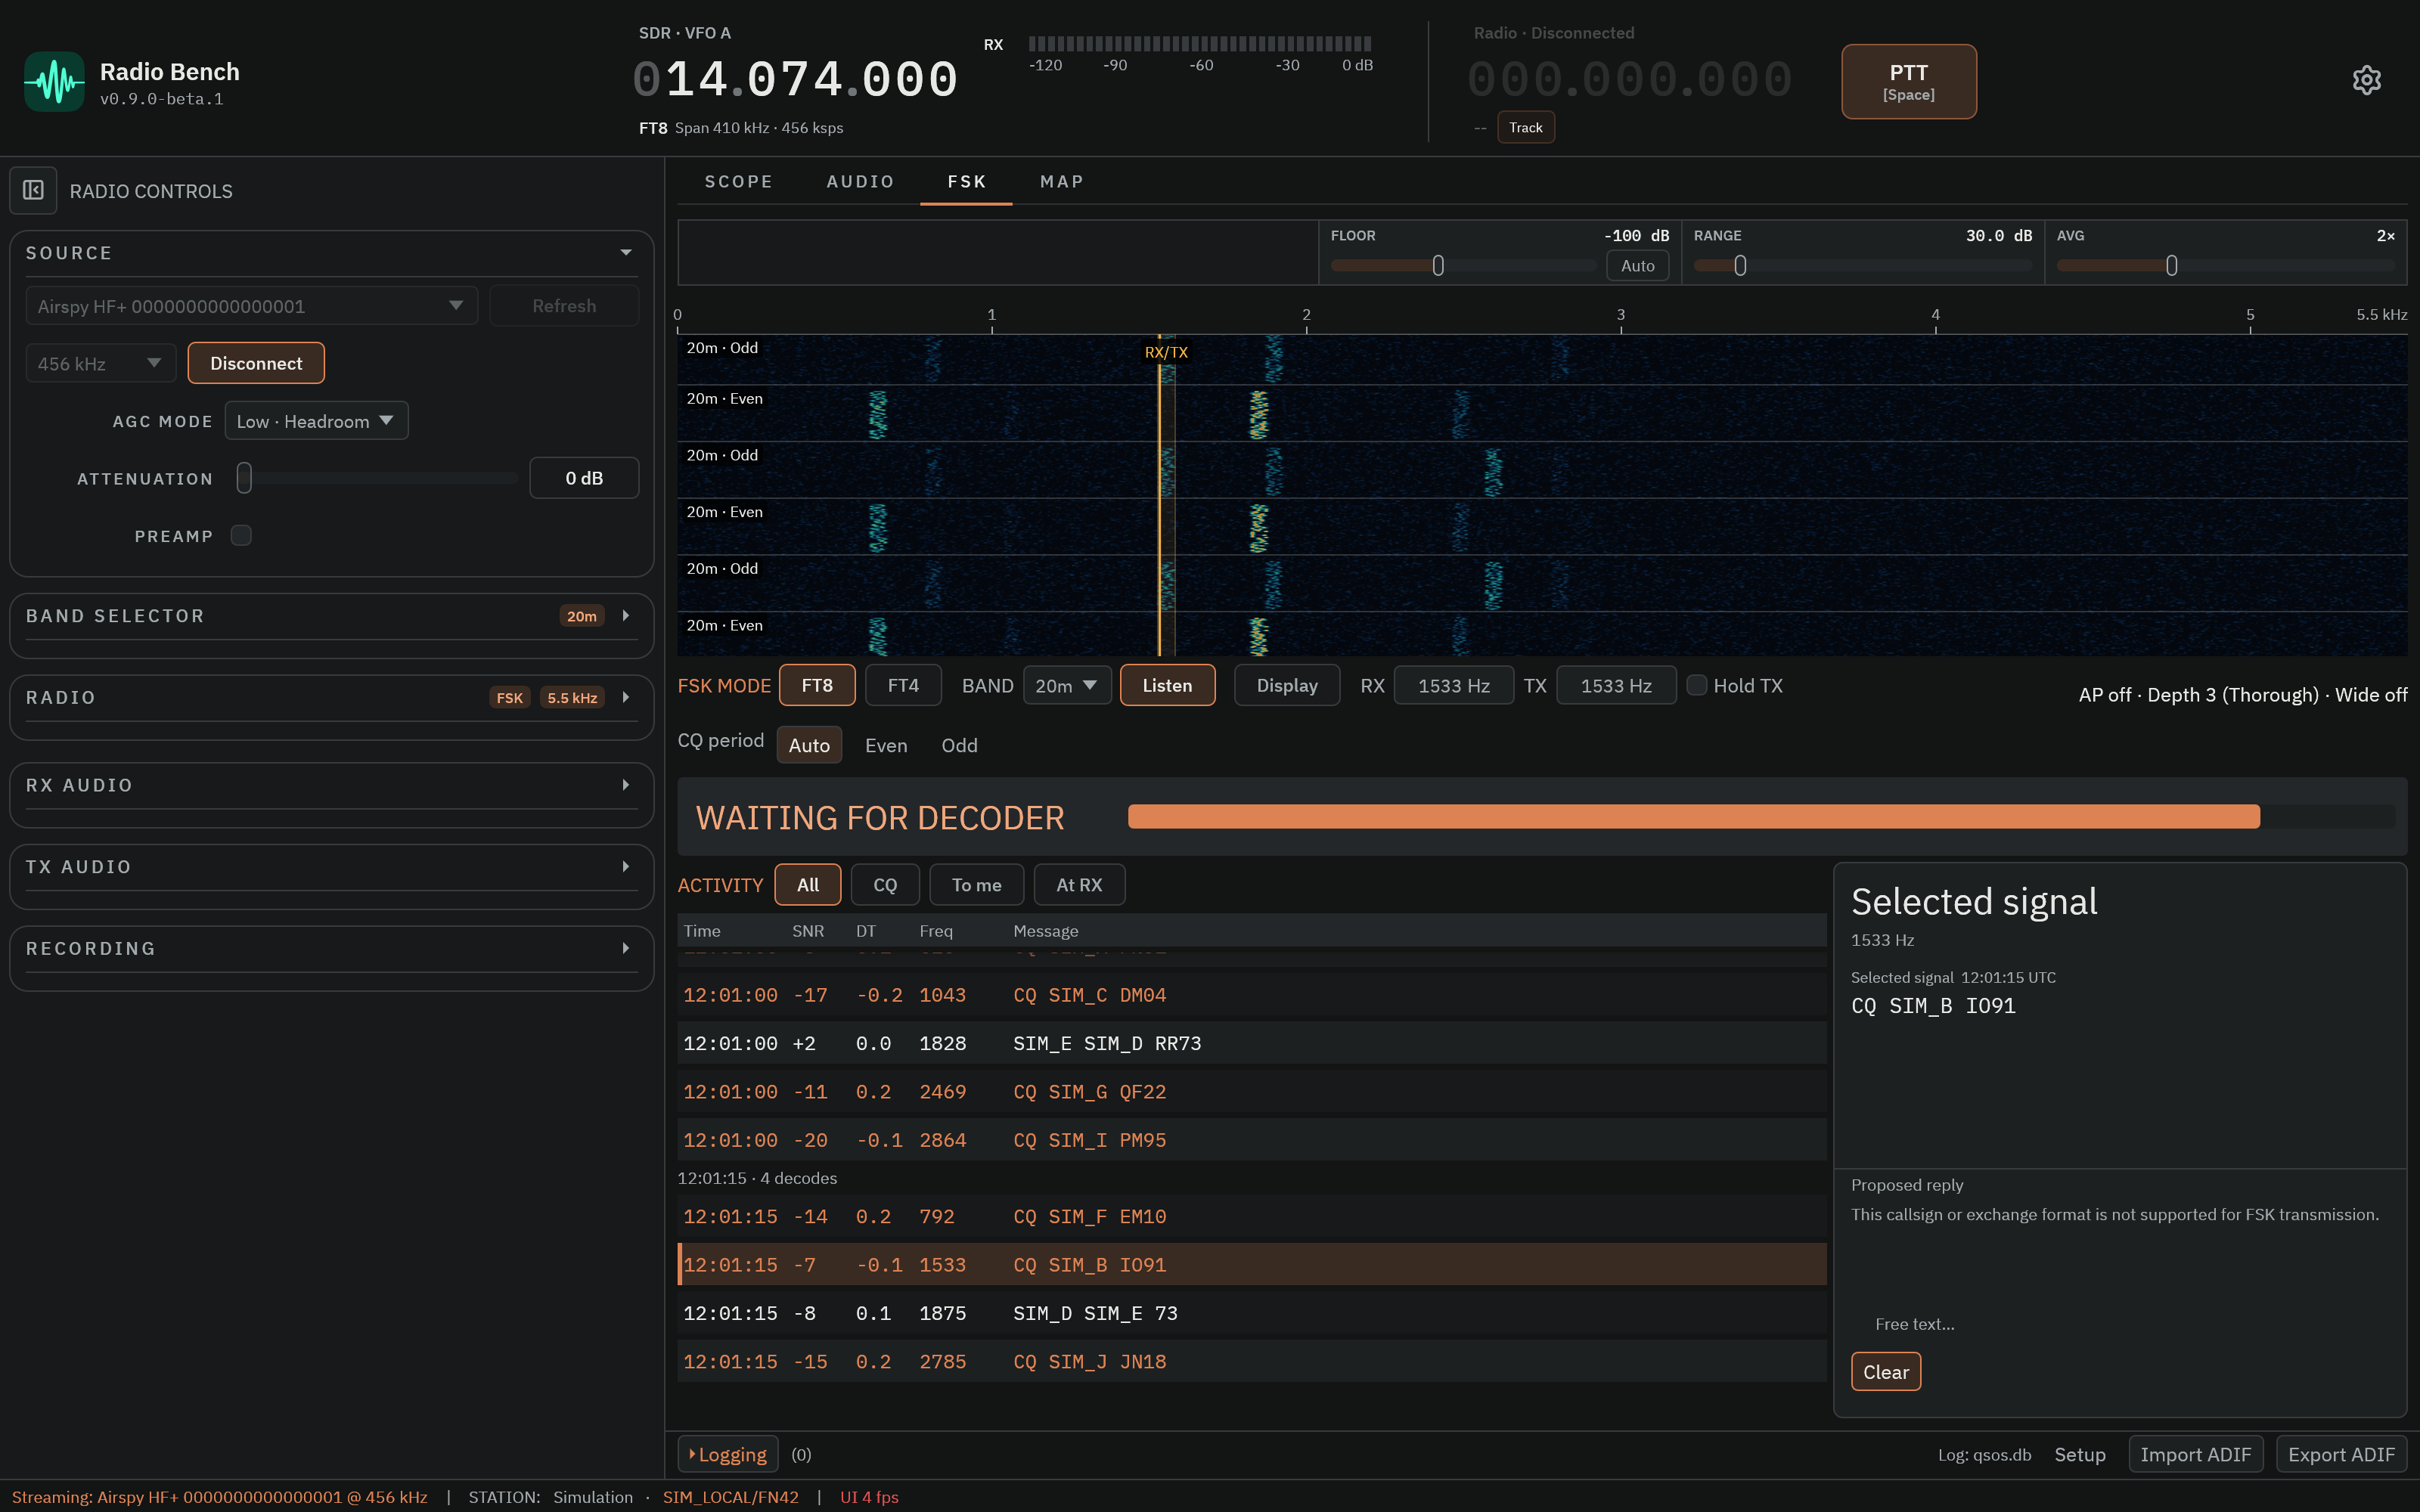Select the CQ SIM_G QF22 decode row
This screenshot has height=1512, width=2420.
[1252, 1092]
